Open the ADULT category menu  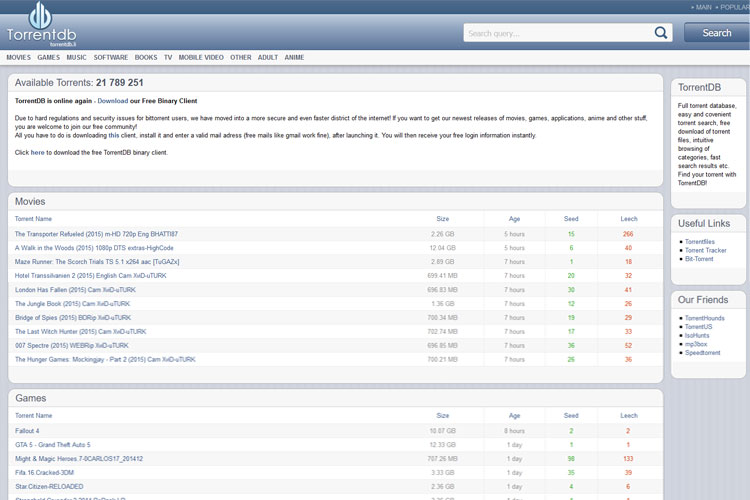268,57
